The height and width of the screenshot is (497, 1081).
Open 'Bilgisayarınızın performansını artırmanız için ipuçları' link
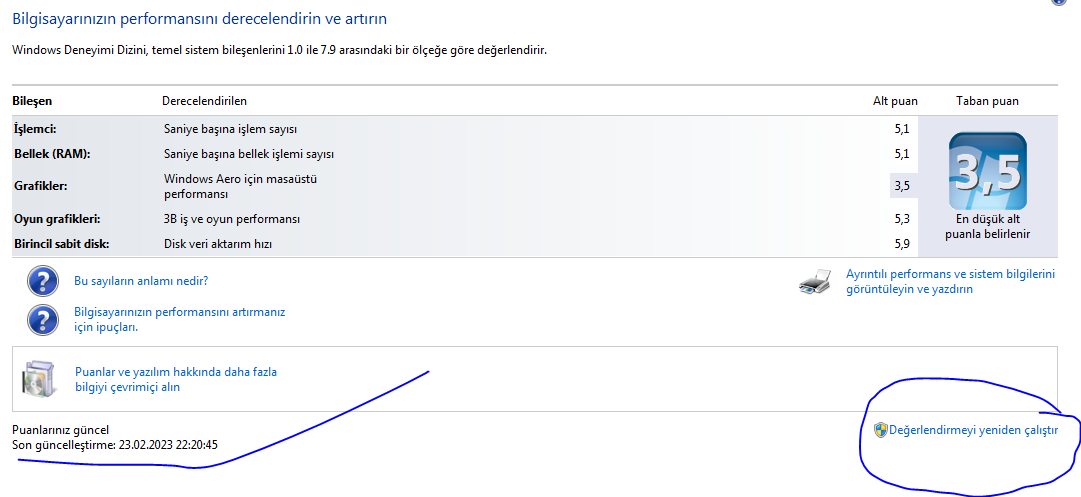(179, 320)
